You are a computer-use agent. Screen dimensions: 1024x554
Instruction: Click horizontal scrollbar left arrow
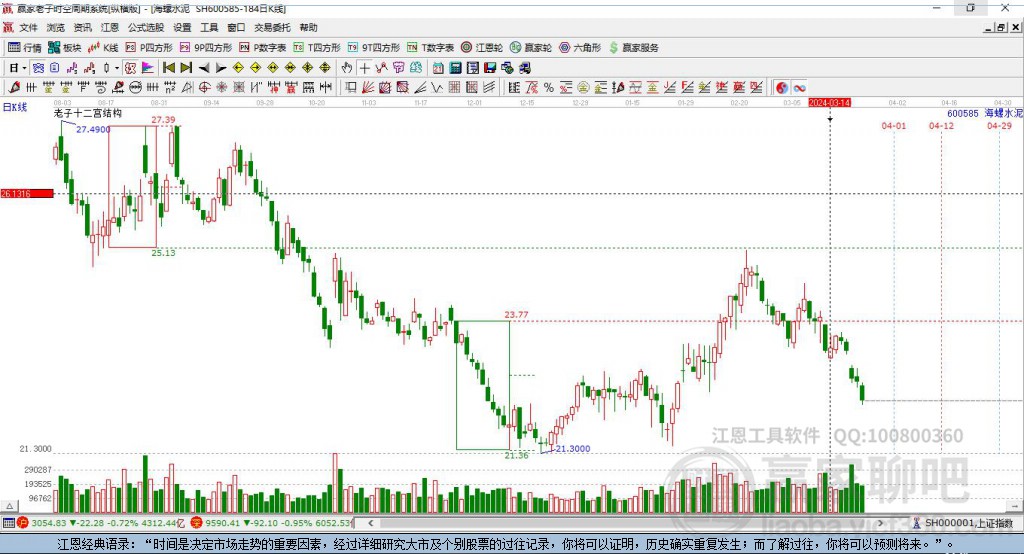click(370, 523)
